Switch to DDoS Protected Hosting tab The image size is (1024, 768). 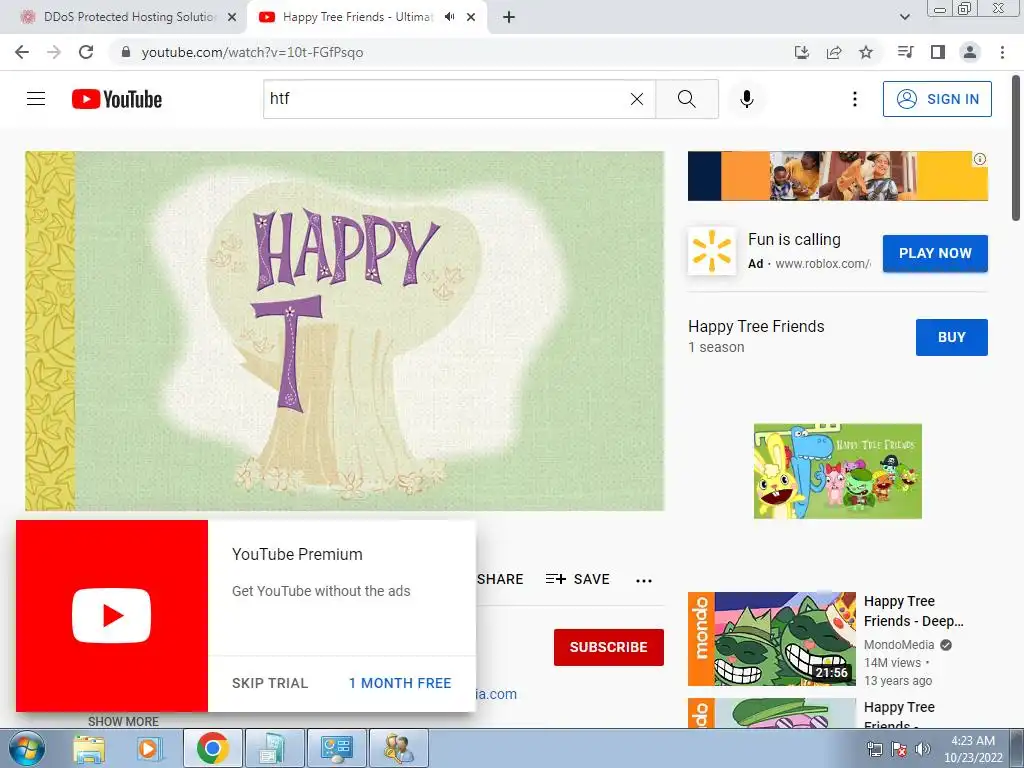click(129, 17)
